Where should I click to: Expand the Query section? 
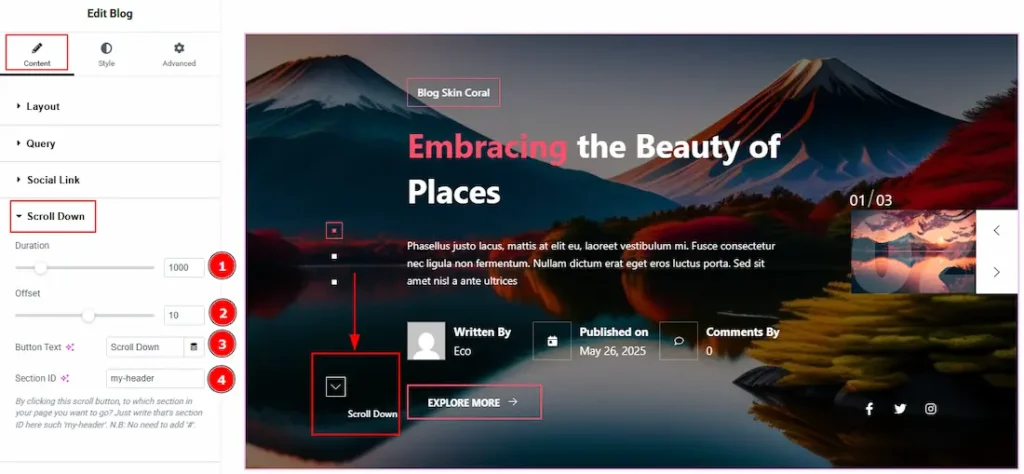40,143
